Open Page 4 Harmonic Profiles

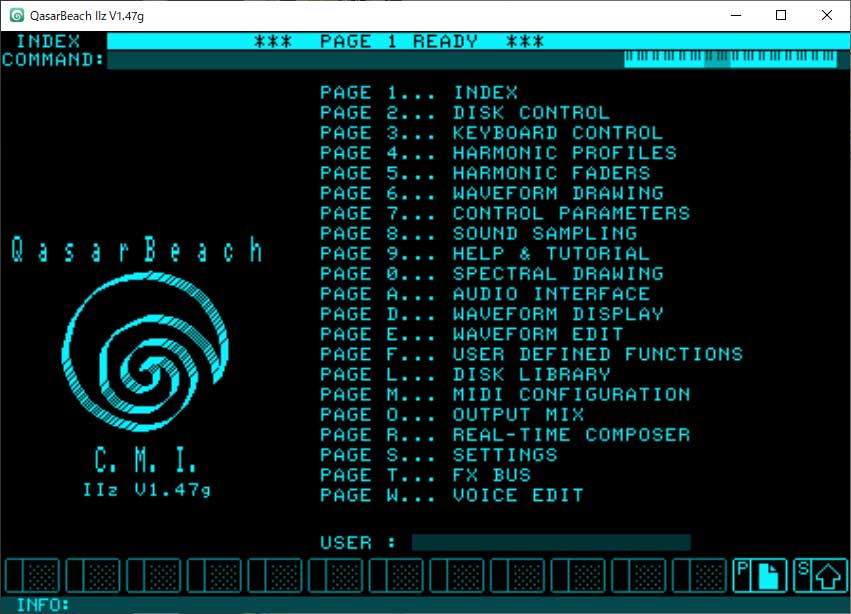(498, 153)
